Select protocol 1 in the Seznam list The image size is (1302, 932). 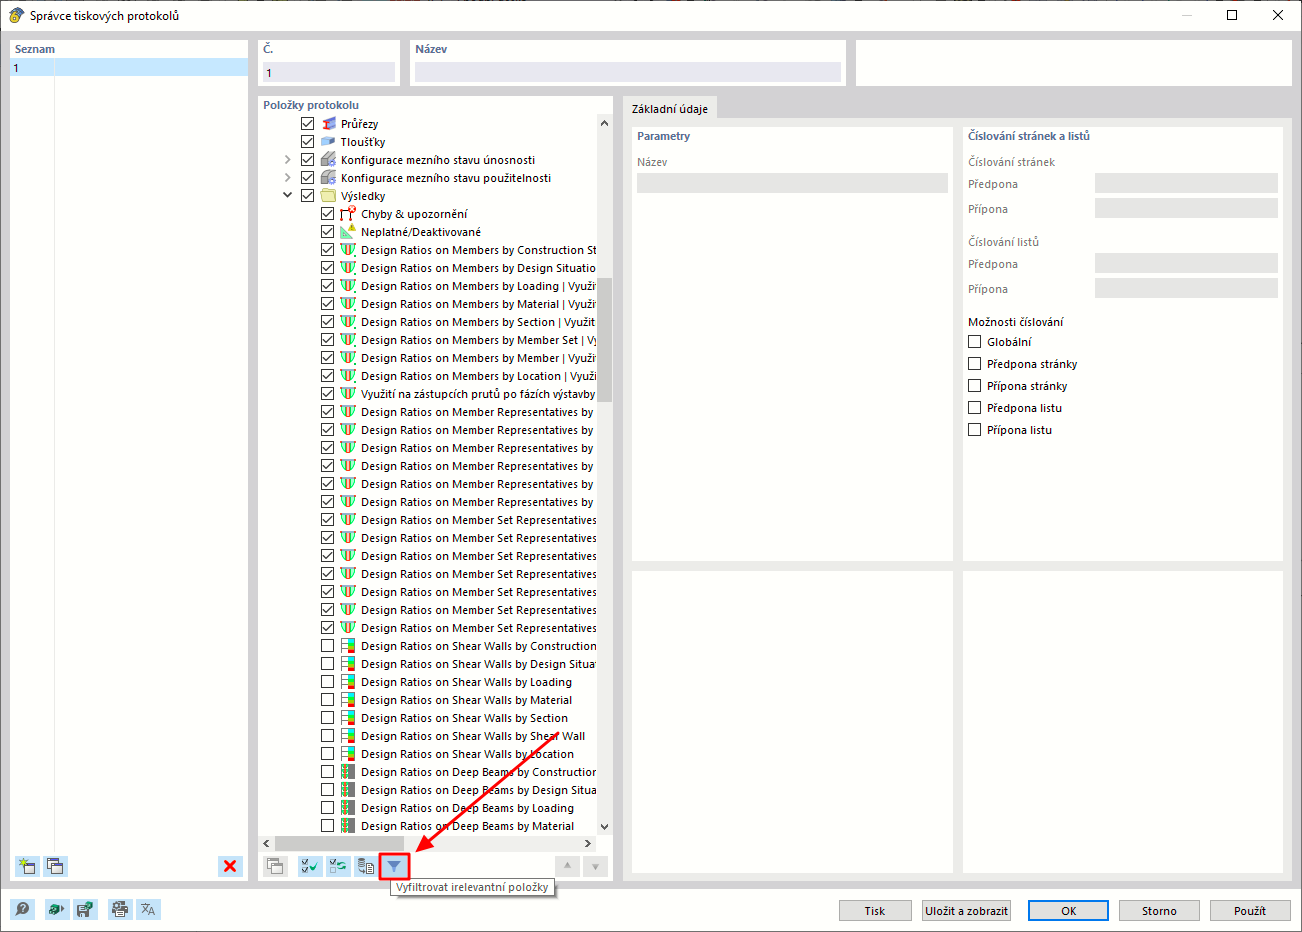128,67
